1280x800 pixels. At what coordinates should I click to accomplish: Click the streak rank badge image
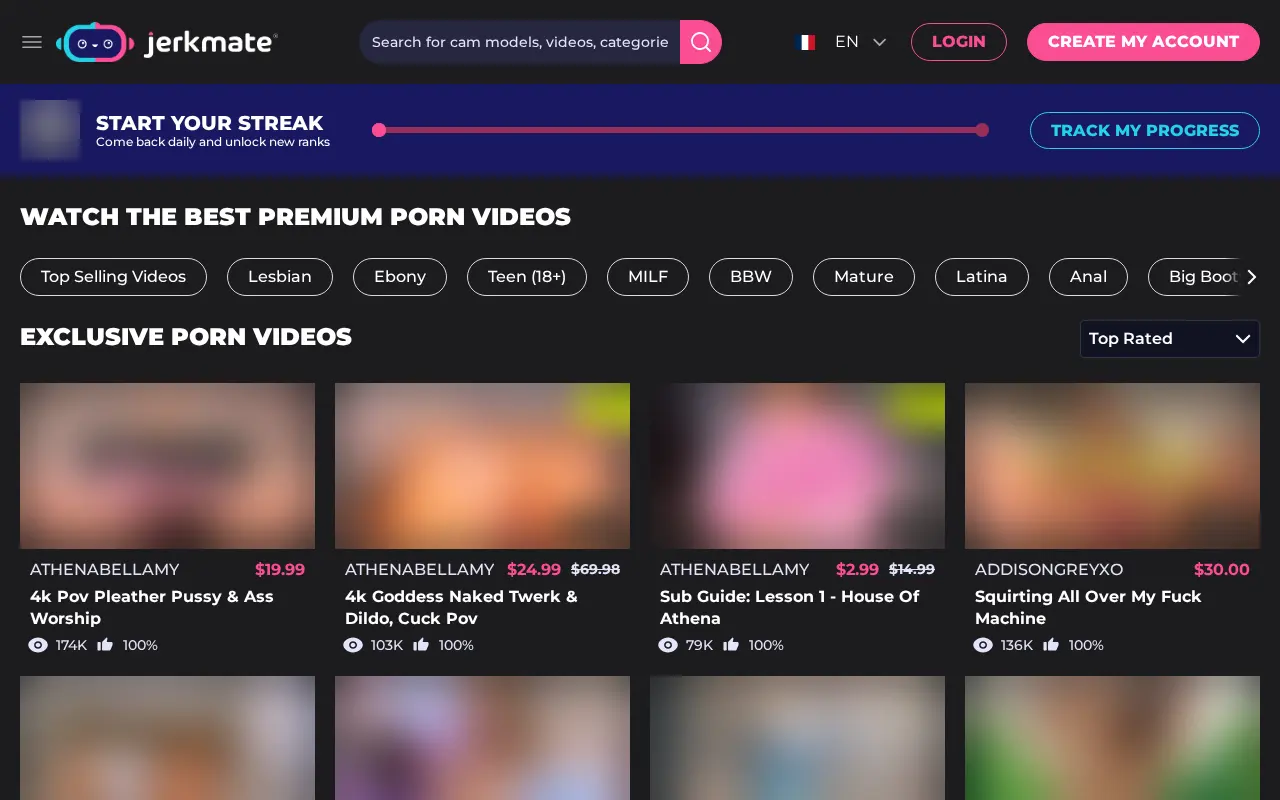coord(50,130)
